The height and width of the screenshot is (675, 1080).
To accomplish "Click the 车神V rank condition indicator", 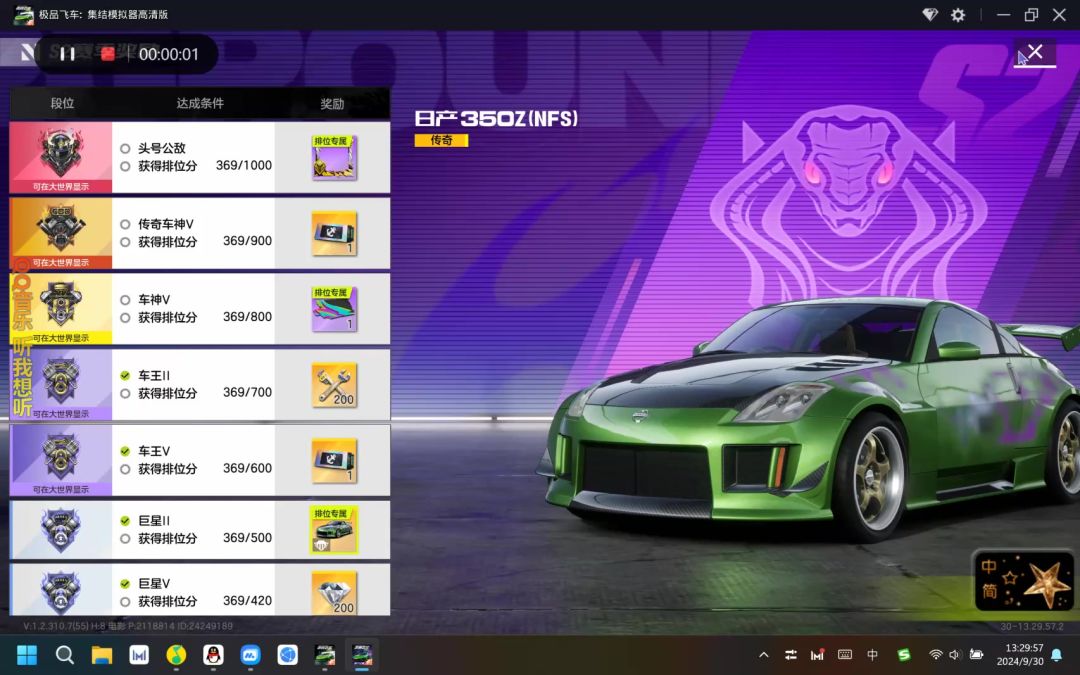I will pos(125,300).
